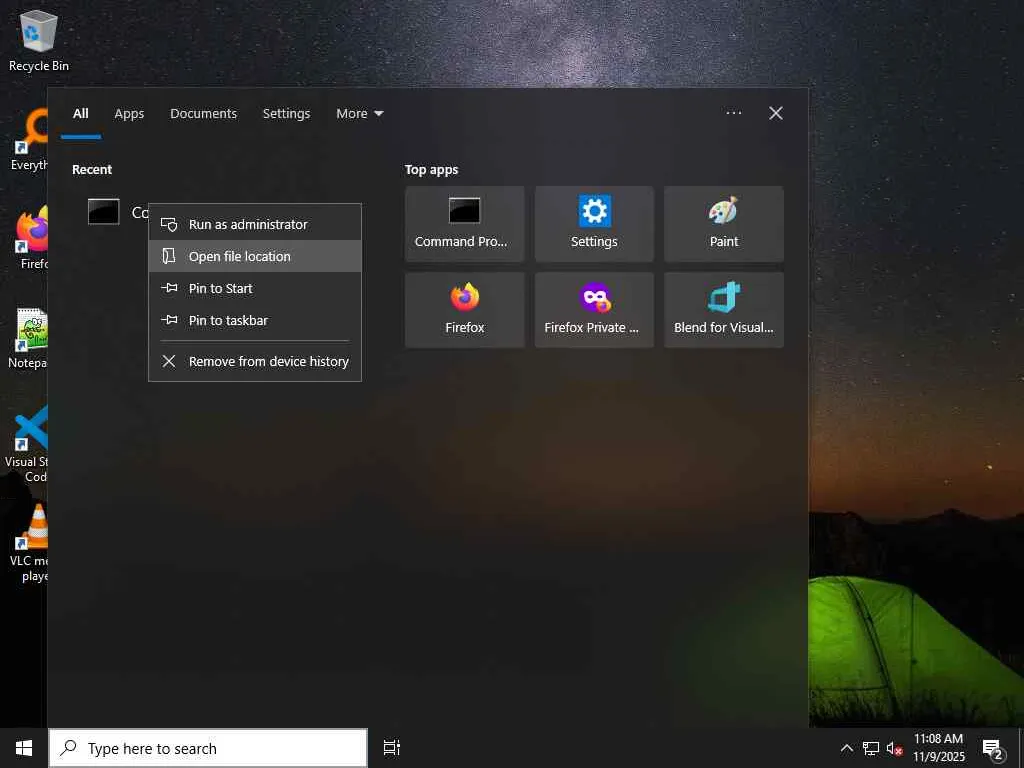This screenshot has height=768, width=1024.
Task: Open the Recycle Bin desktop icon
Action: pos(39,40)
